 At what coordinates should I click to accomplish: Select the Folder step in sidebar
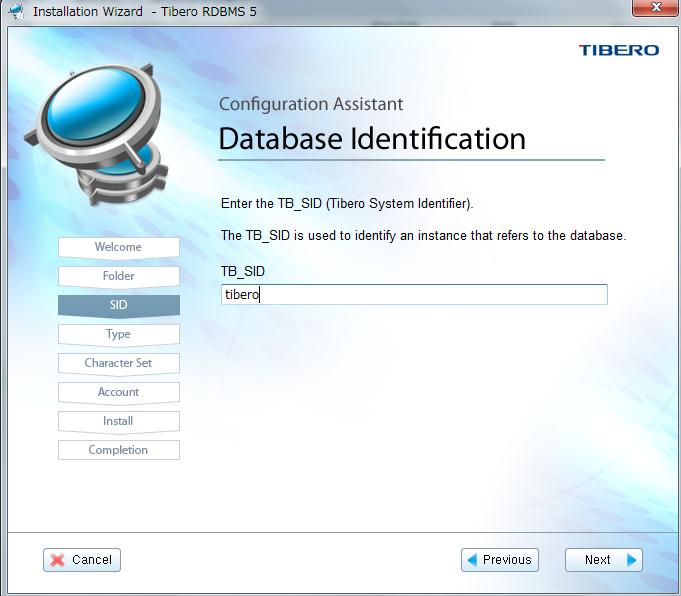click(x=119, y=276)
